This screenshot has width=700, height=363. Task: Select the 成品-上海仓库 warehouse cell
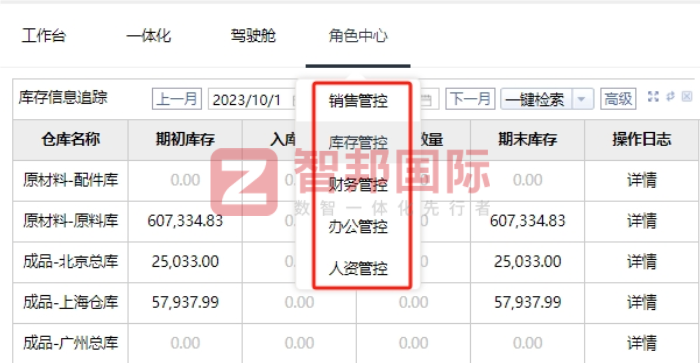[71, 302]
